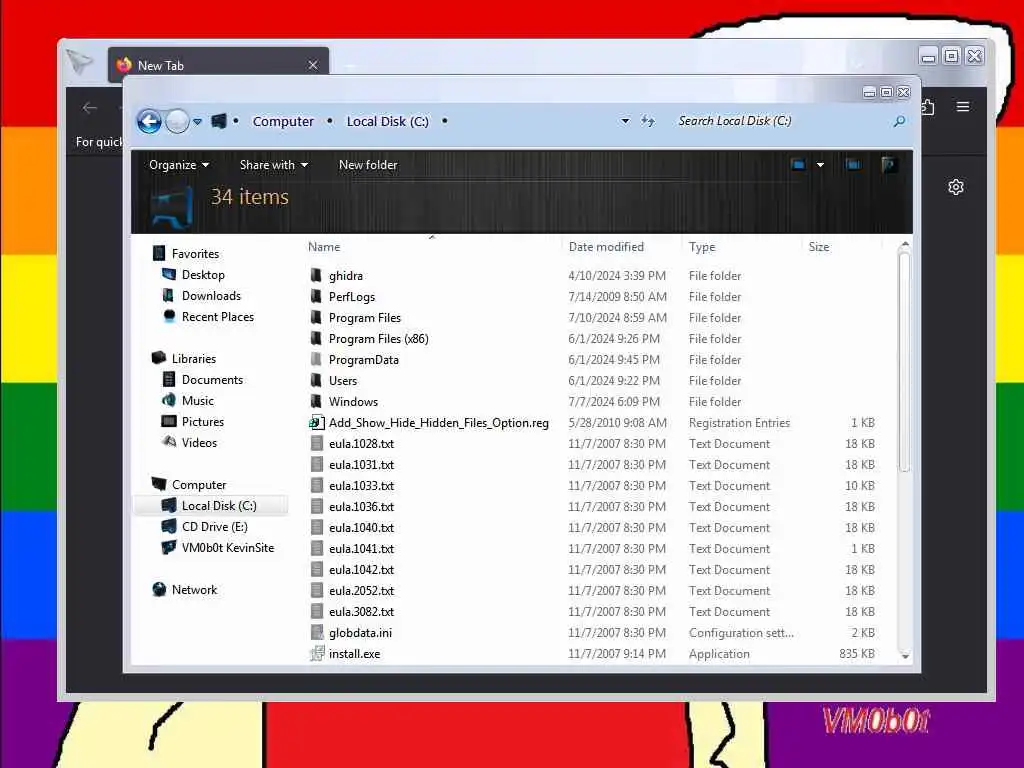
Task: Select the file eula.1036.txt
Action: point(361,507)
